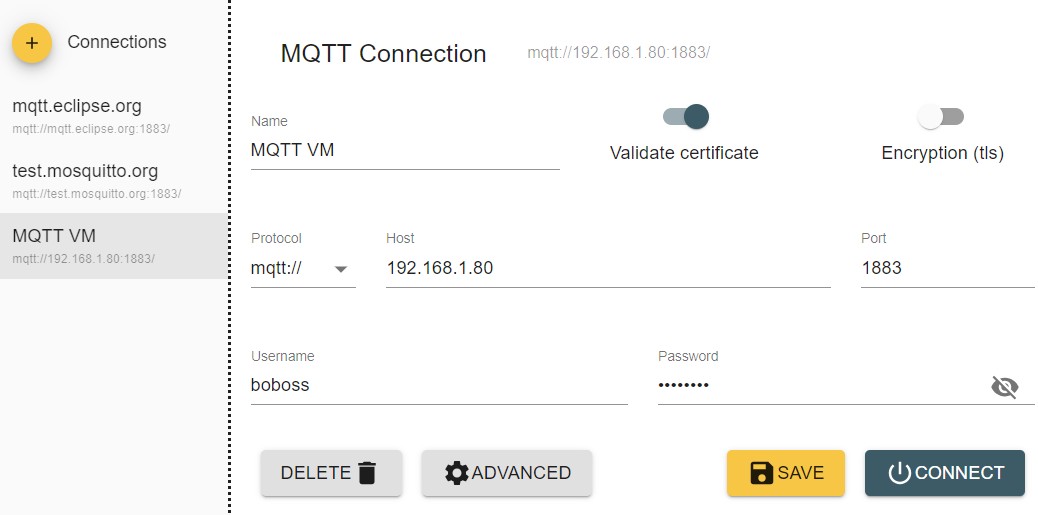Click the power icon on Connect

click(899, 473)
